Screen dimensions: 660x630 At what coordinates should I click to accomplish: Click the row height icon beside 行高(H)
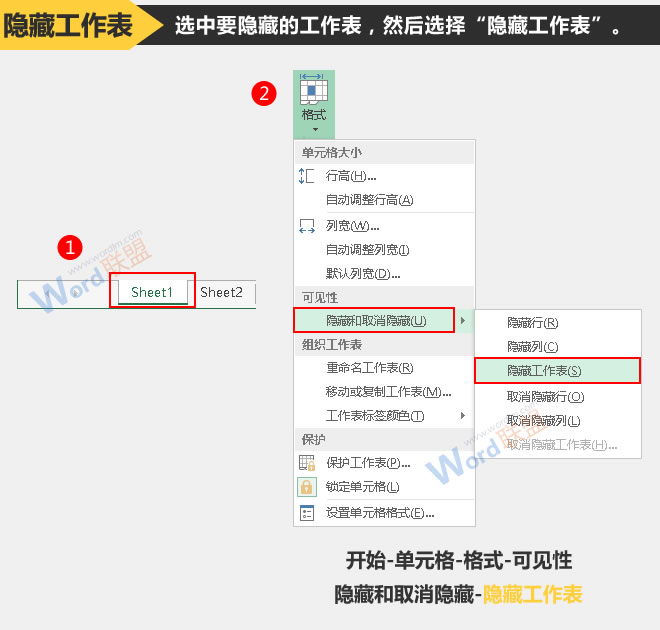coord(306,176)
